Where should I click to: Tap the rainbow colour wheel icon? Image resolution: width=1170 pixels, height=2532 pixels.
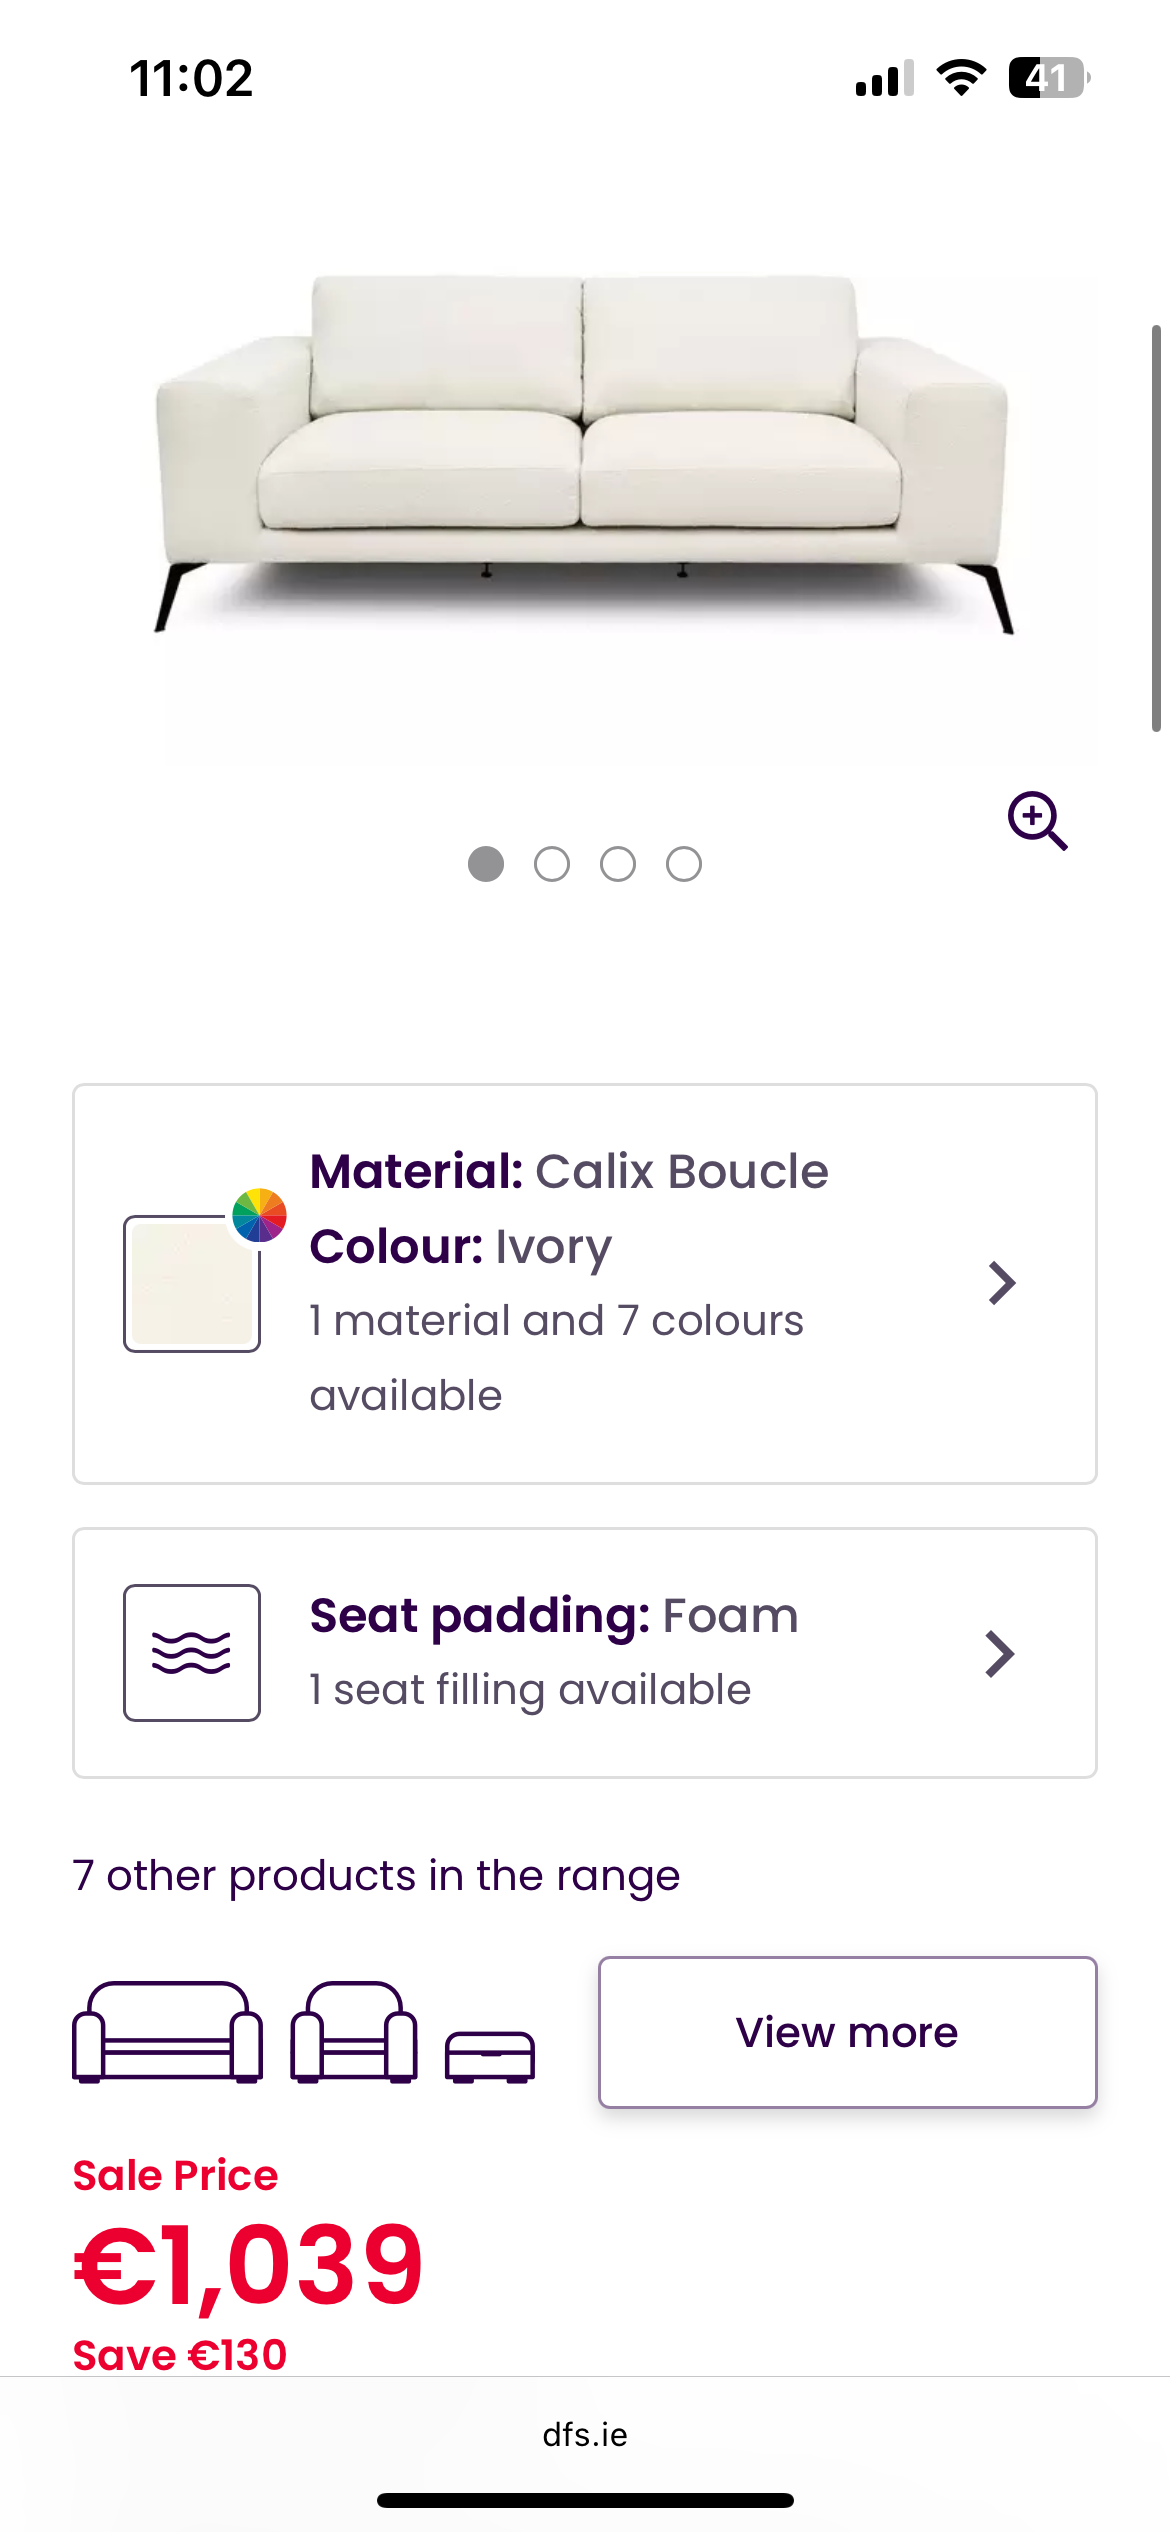tap(259, 1215)
